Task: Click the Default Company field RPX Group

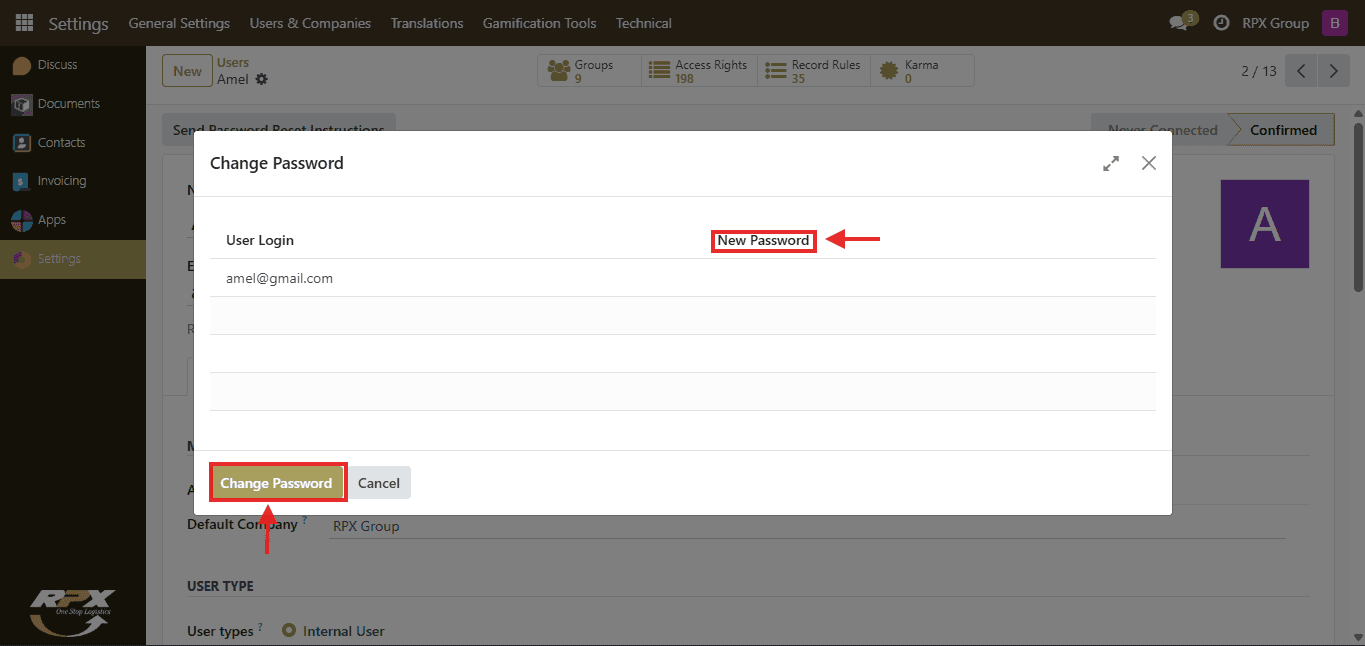Action: [x=807, y=526]
